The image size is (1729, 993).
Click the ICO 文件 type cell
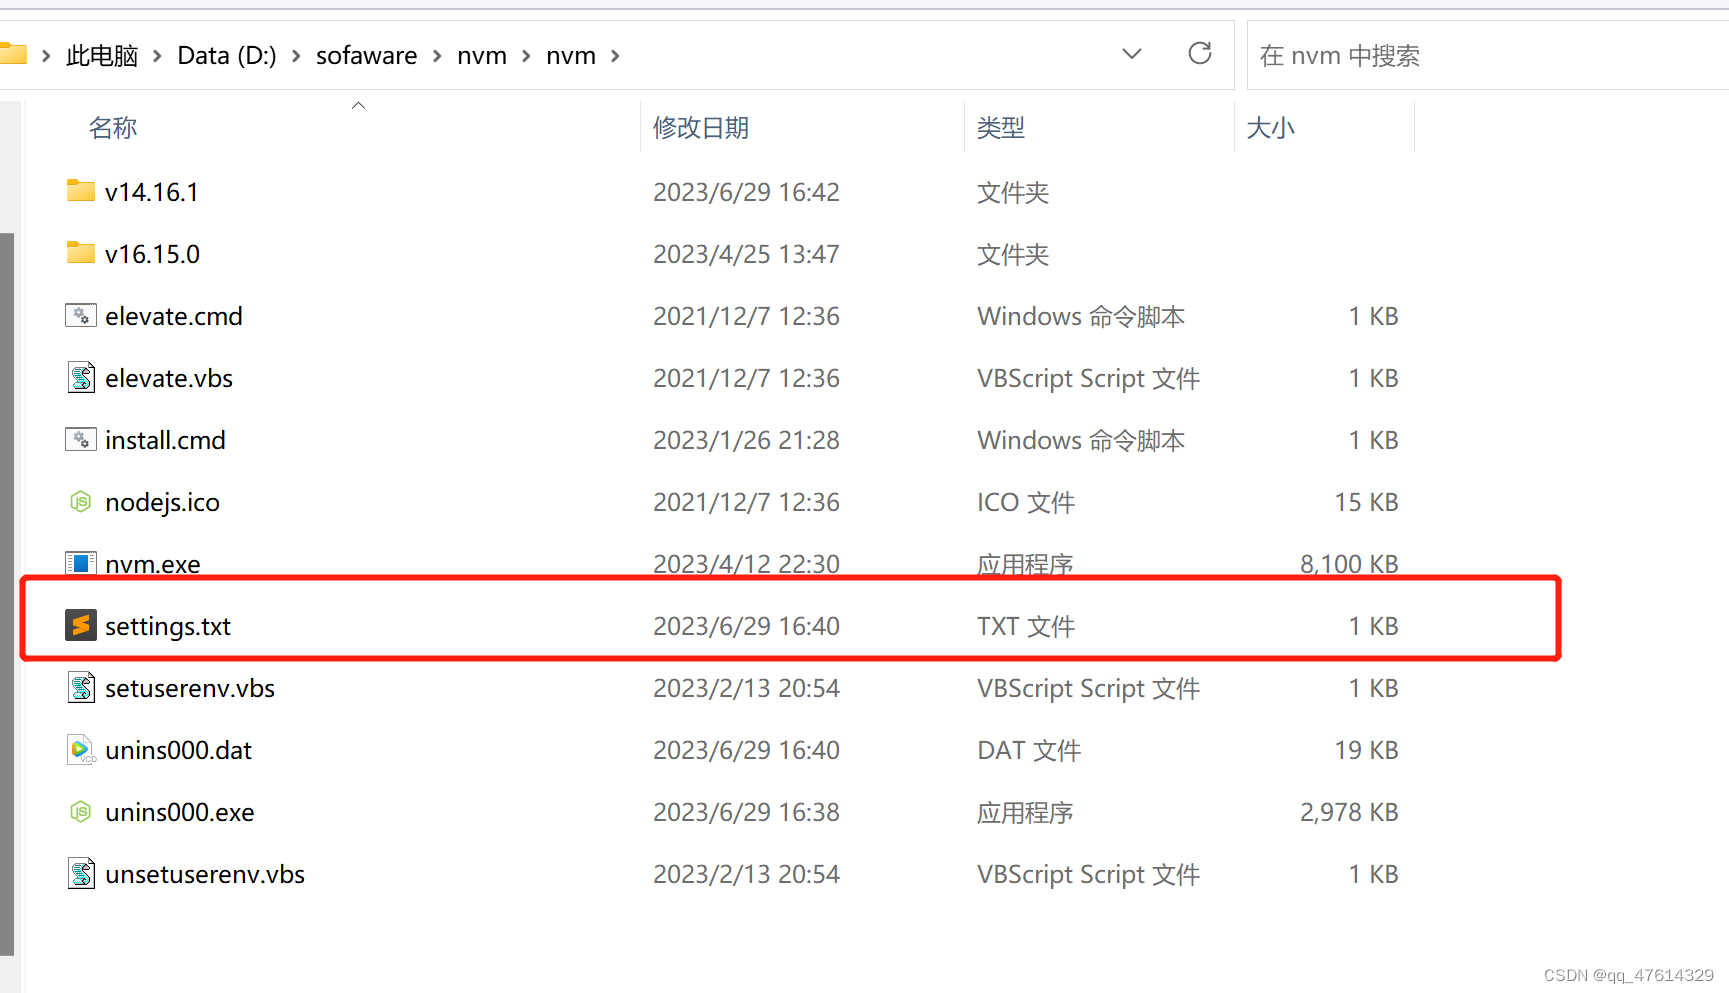coord(1026,502)
